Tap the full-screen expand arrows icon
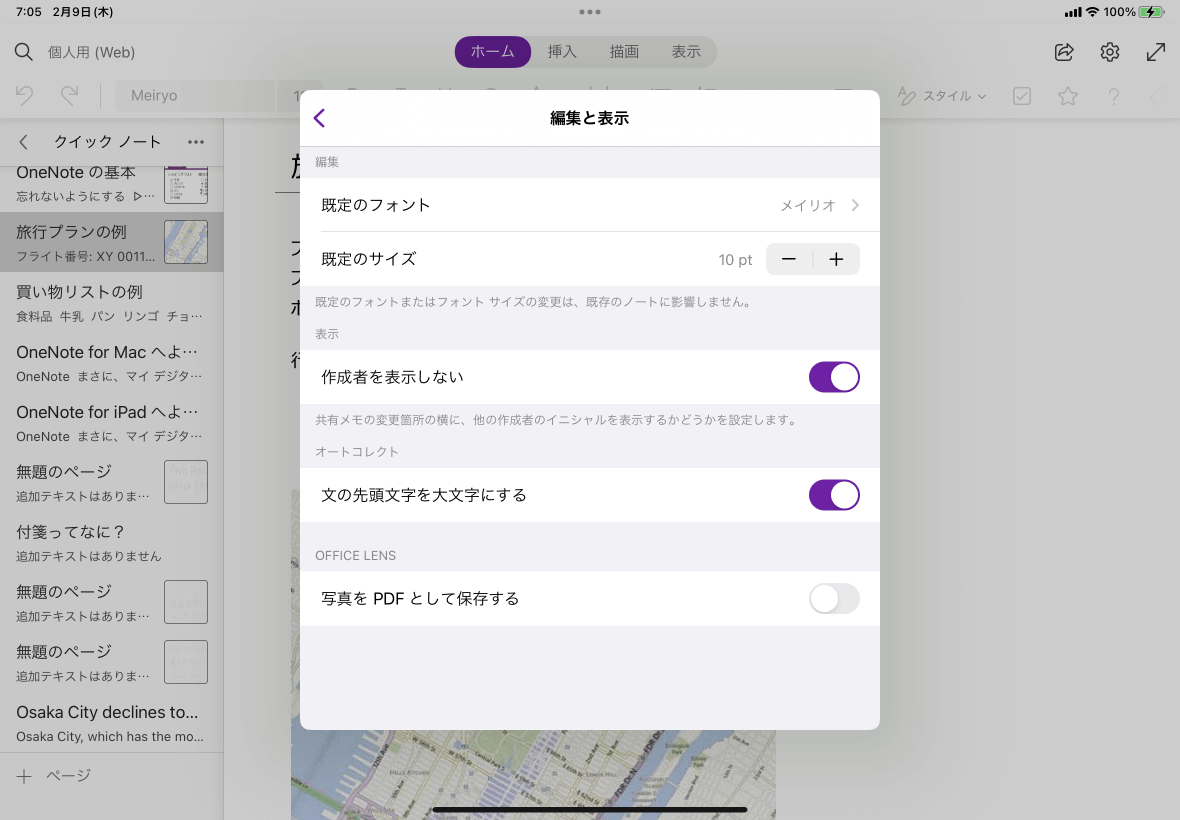 point(1155,52)
